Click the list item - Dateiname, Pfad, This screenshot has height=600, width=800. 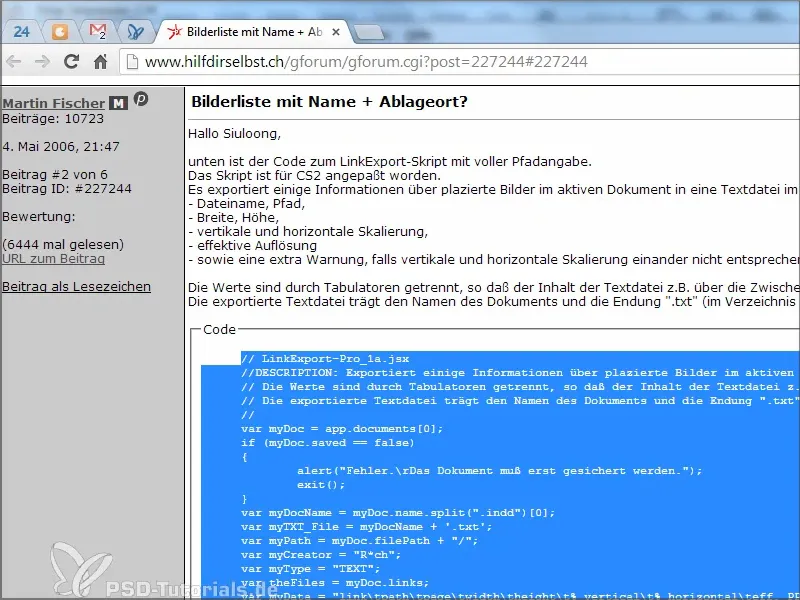(x=246, y=204)
